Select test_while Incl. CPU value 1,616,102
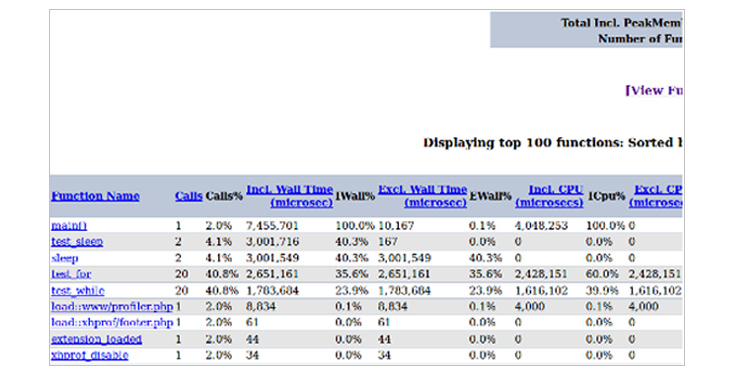Image resolution: width=740 pixels, height=380 pixels. coord(541,291)
